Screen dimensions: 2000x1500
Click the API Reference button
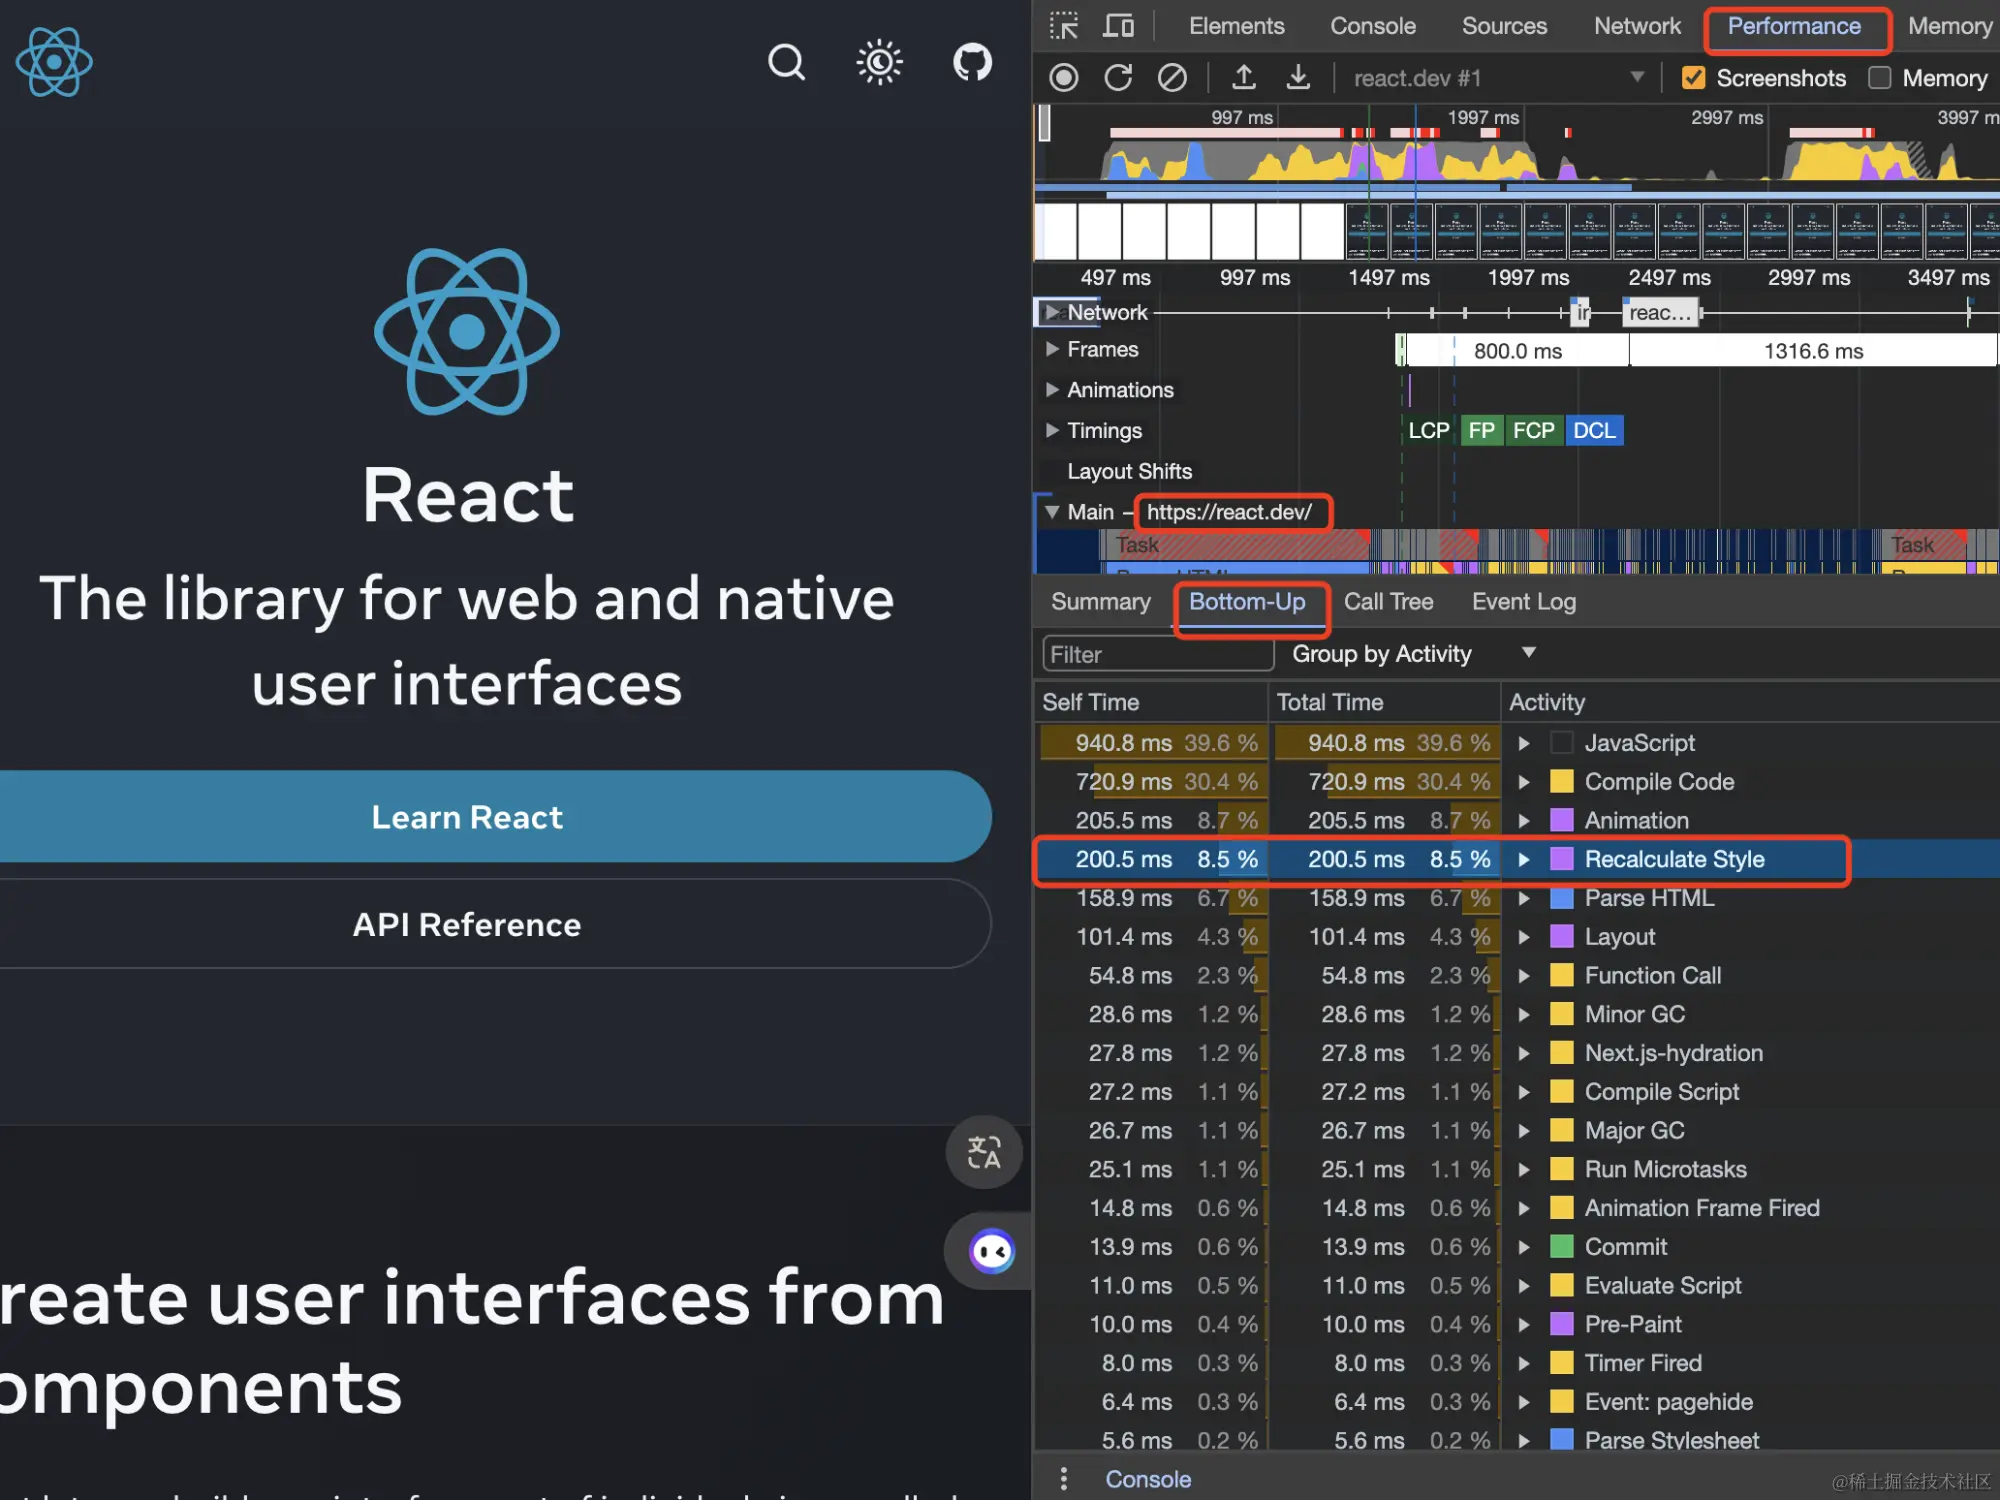point(467,924)
